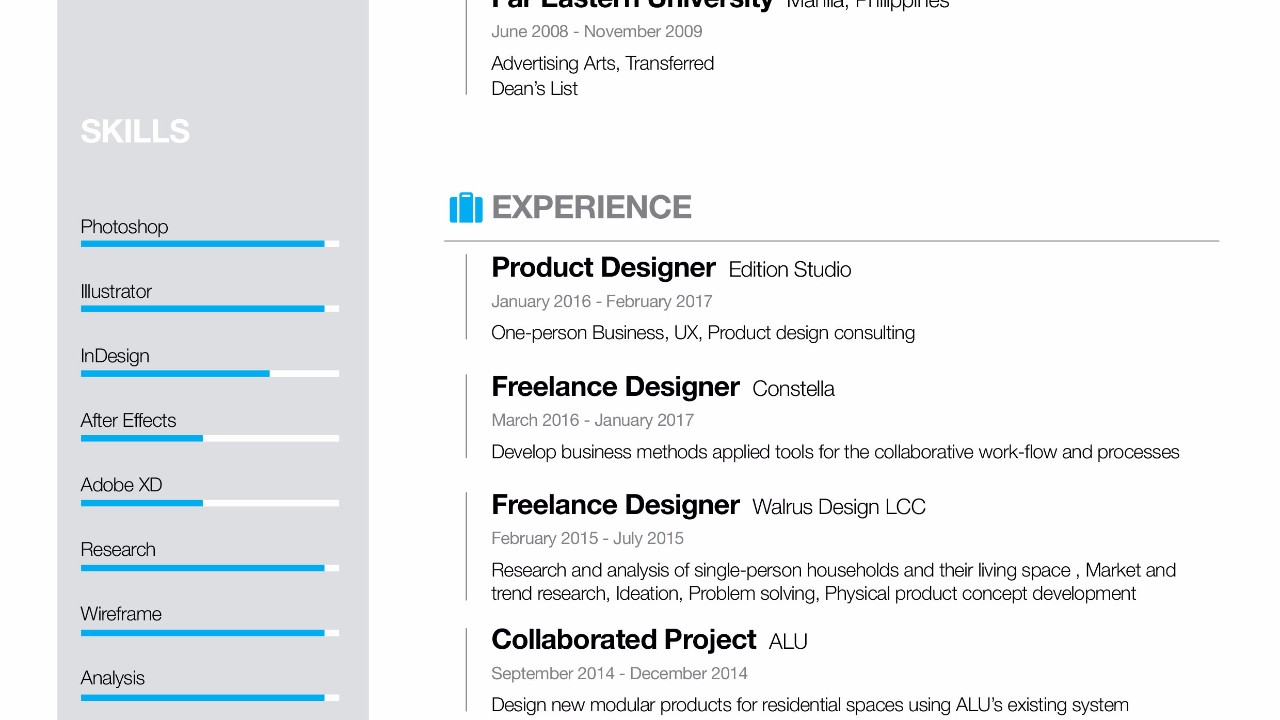The height and width of the screenshot is (720, 1280).
Task: Select the SKILLS sidebar heading
Action: click(135, 131)
